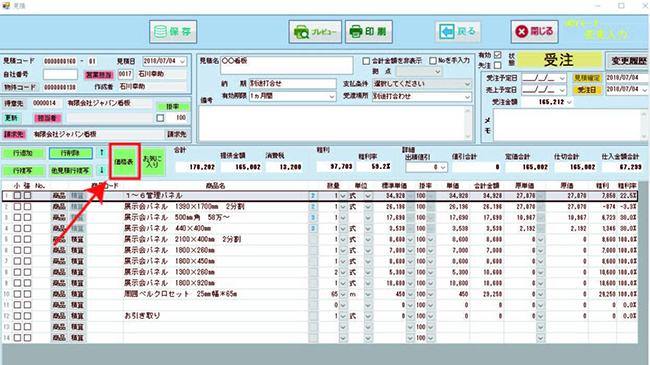
Task: Toggle the checkbox beside the 100 rate field
Action: (160, 118)
